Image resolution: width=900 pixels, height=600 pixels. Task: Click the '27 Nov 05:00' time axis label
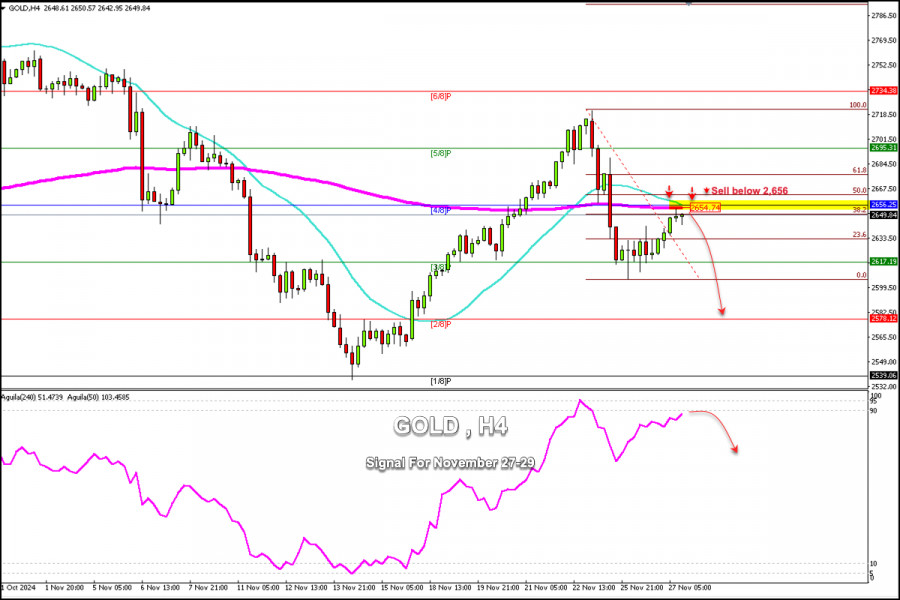point(690,587)
